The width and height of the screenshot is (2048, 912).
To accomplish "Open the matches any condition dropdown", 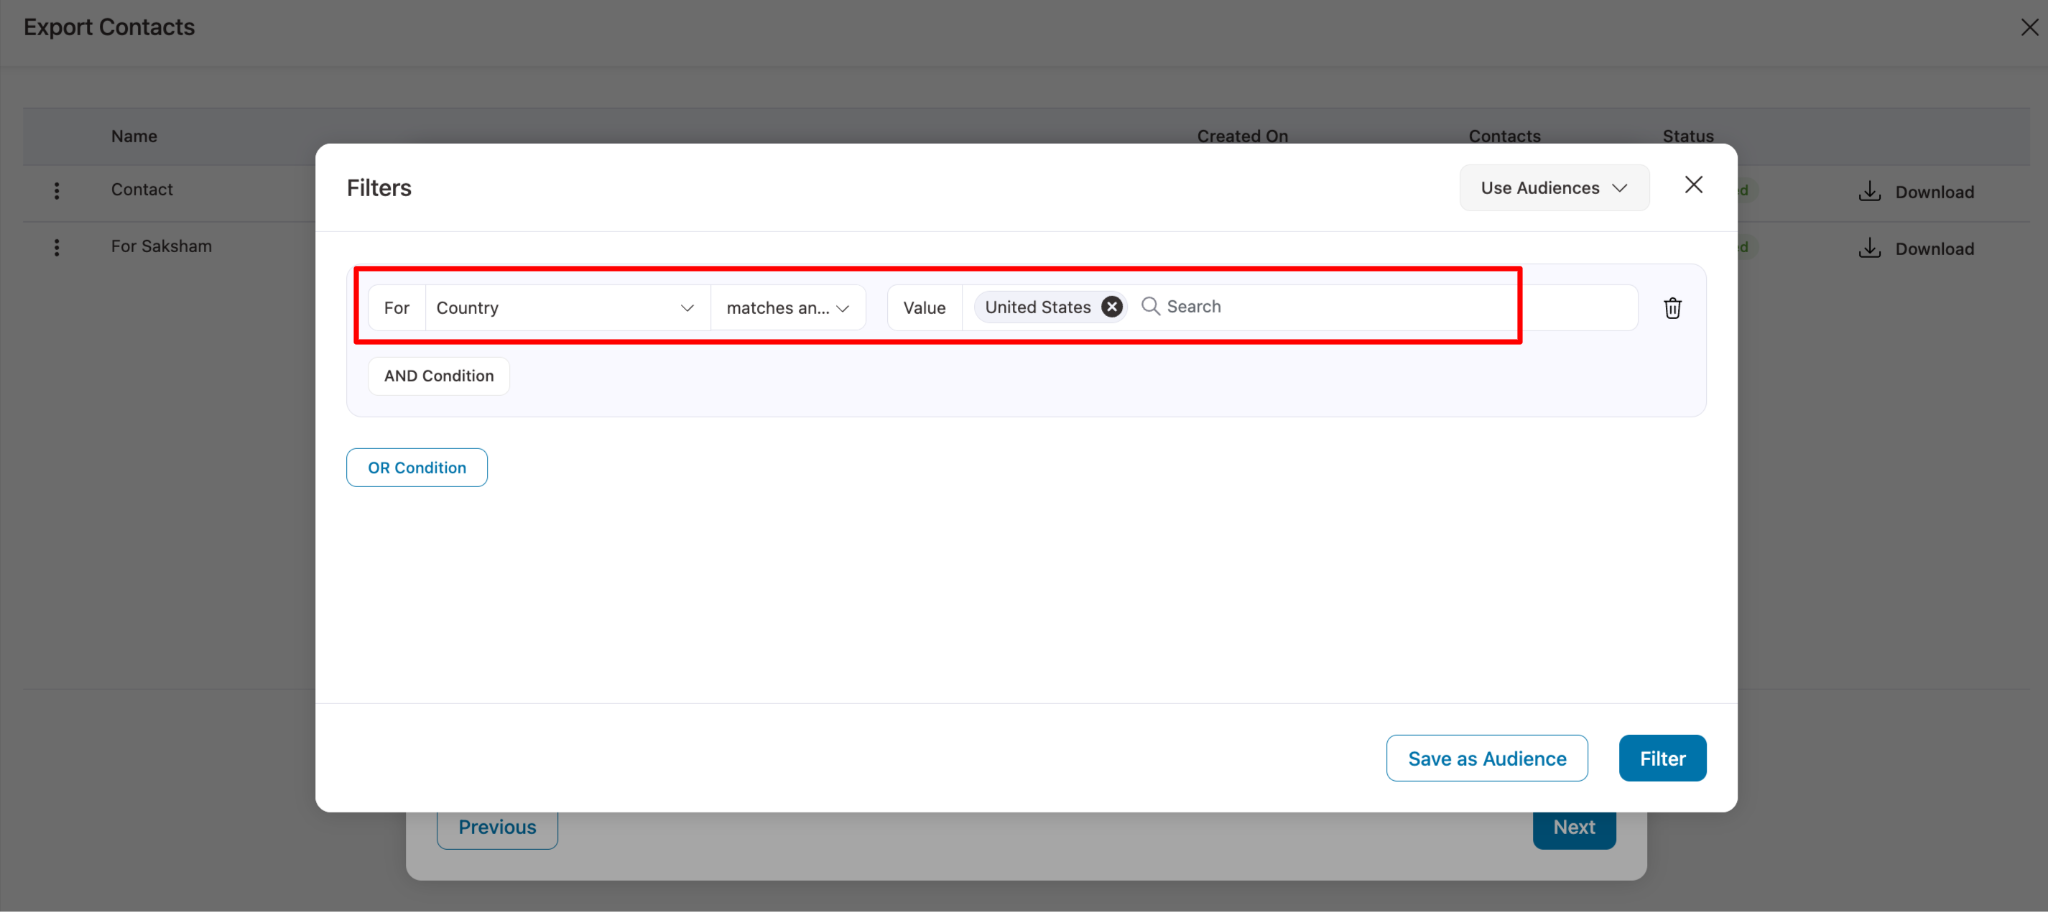I will coord(787,307).
